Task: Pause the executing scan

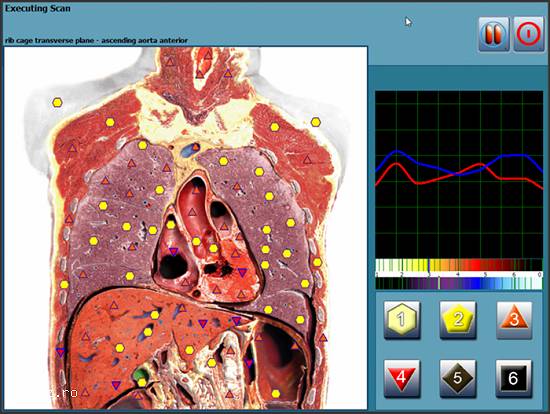Action: [494, 34]
